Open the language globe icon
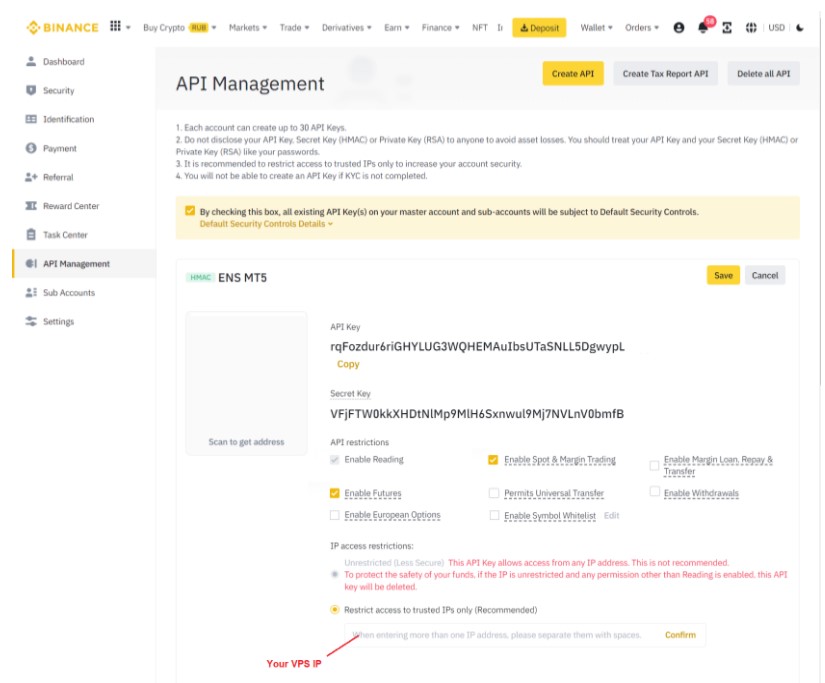This screenshot has width=825, height=683. tap(751, 27)
